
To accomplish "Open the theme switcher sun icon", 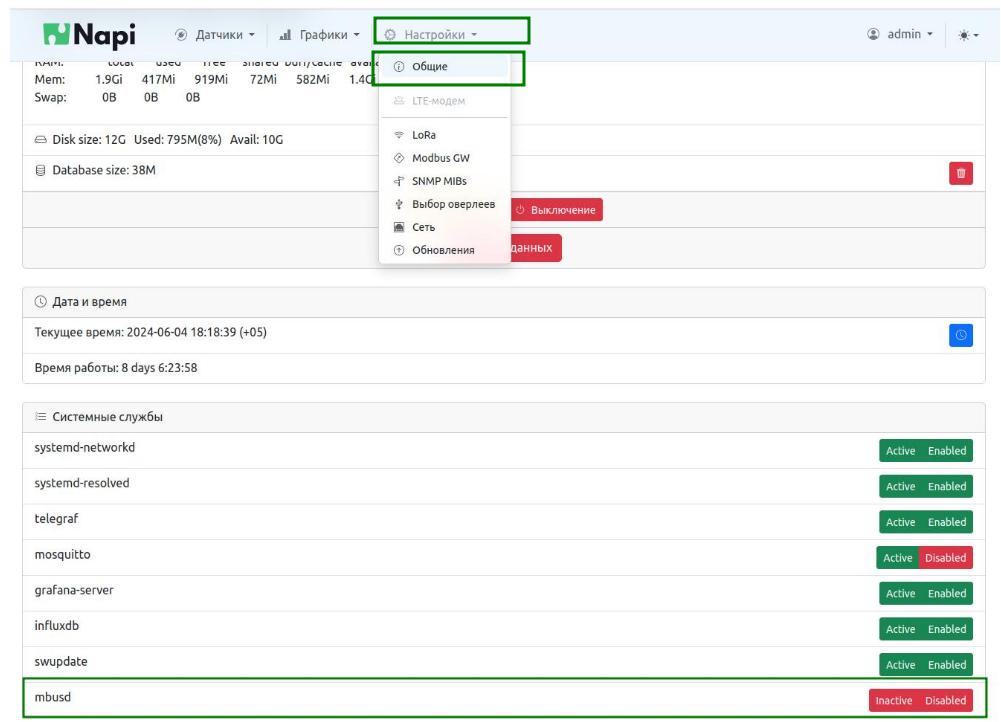I will point(966,35).
